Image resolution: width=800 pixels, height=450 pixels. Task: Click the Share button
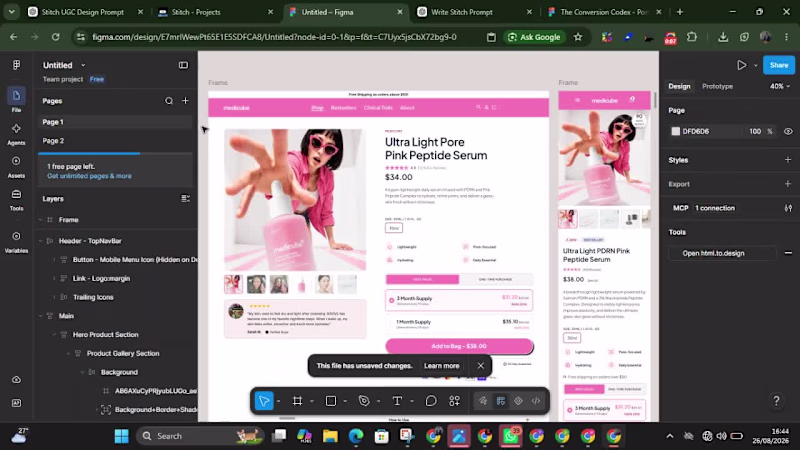click(x=779, y=65)
